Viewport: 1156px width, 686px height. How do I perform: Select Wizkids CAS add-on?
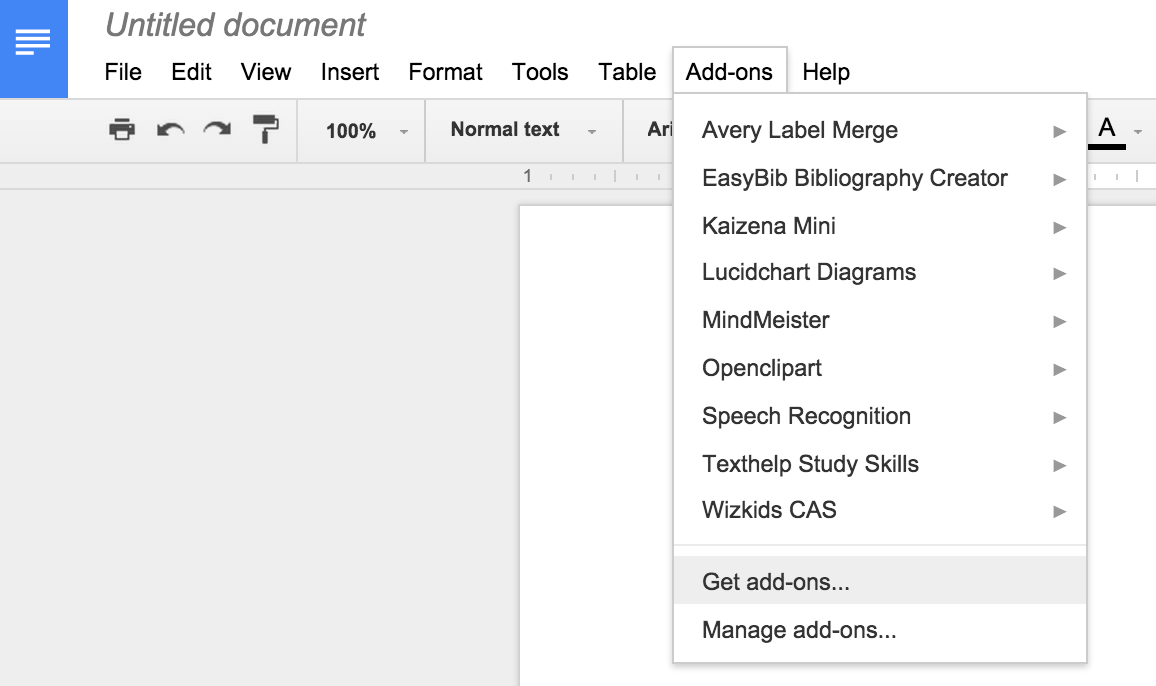[x=880, y=510]
